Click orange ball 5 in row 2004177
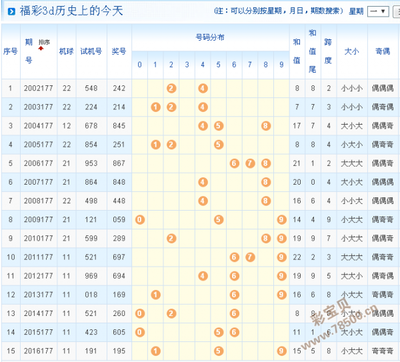This screenshot has height=362, width=400. pyautogui.click(x=219, y=126)
